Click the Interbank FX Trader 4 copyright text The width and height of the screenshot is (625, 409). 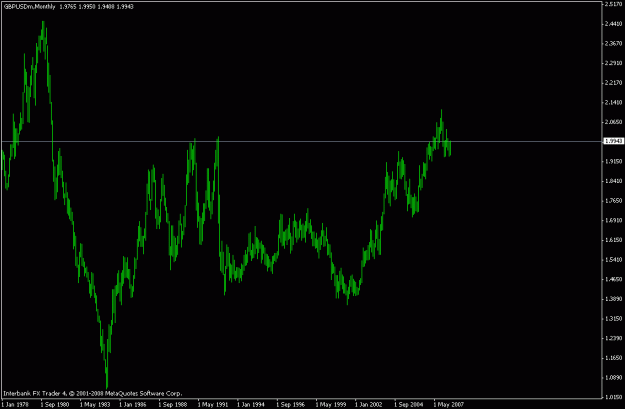[92, 393]
